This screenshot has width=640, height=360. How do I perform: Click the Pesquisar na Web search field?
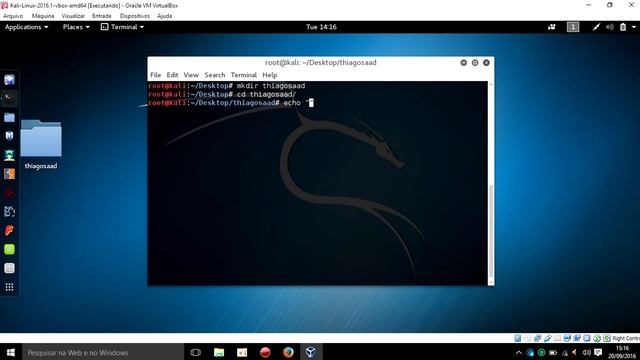click(102, 352)
